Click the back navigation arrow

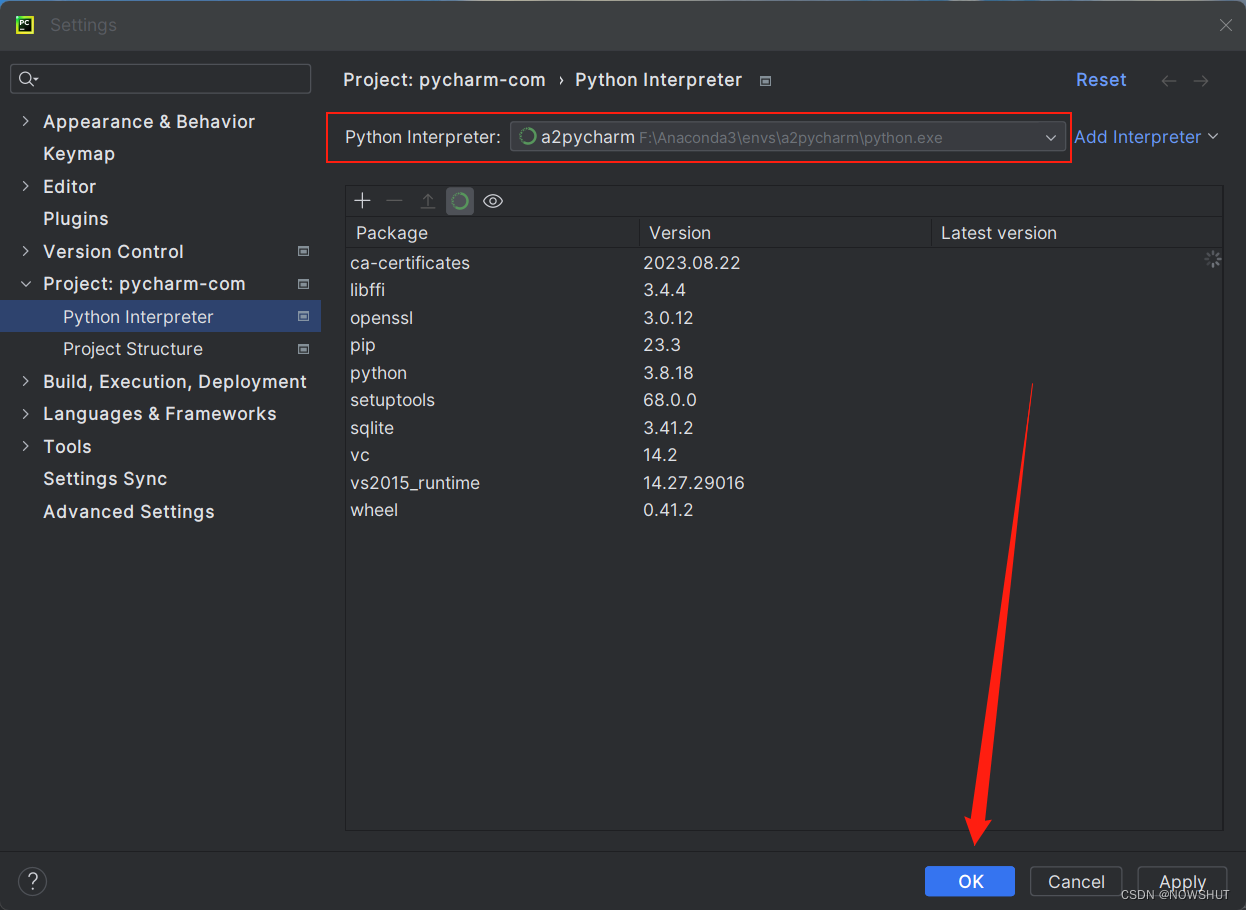click(x=1168, y=80)
